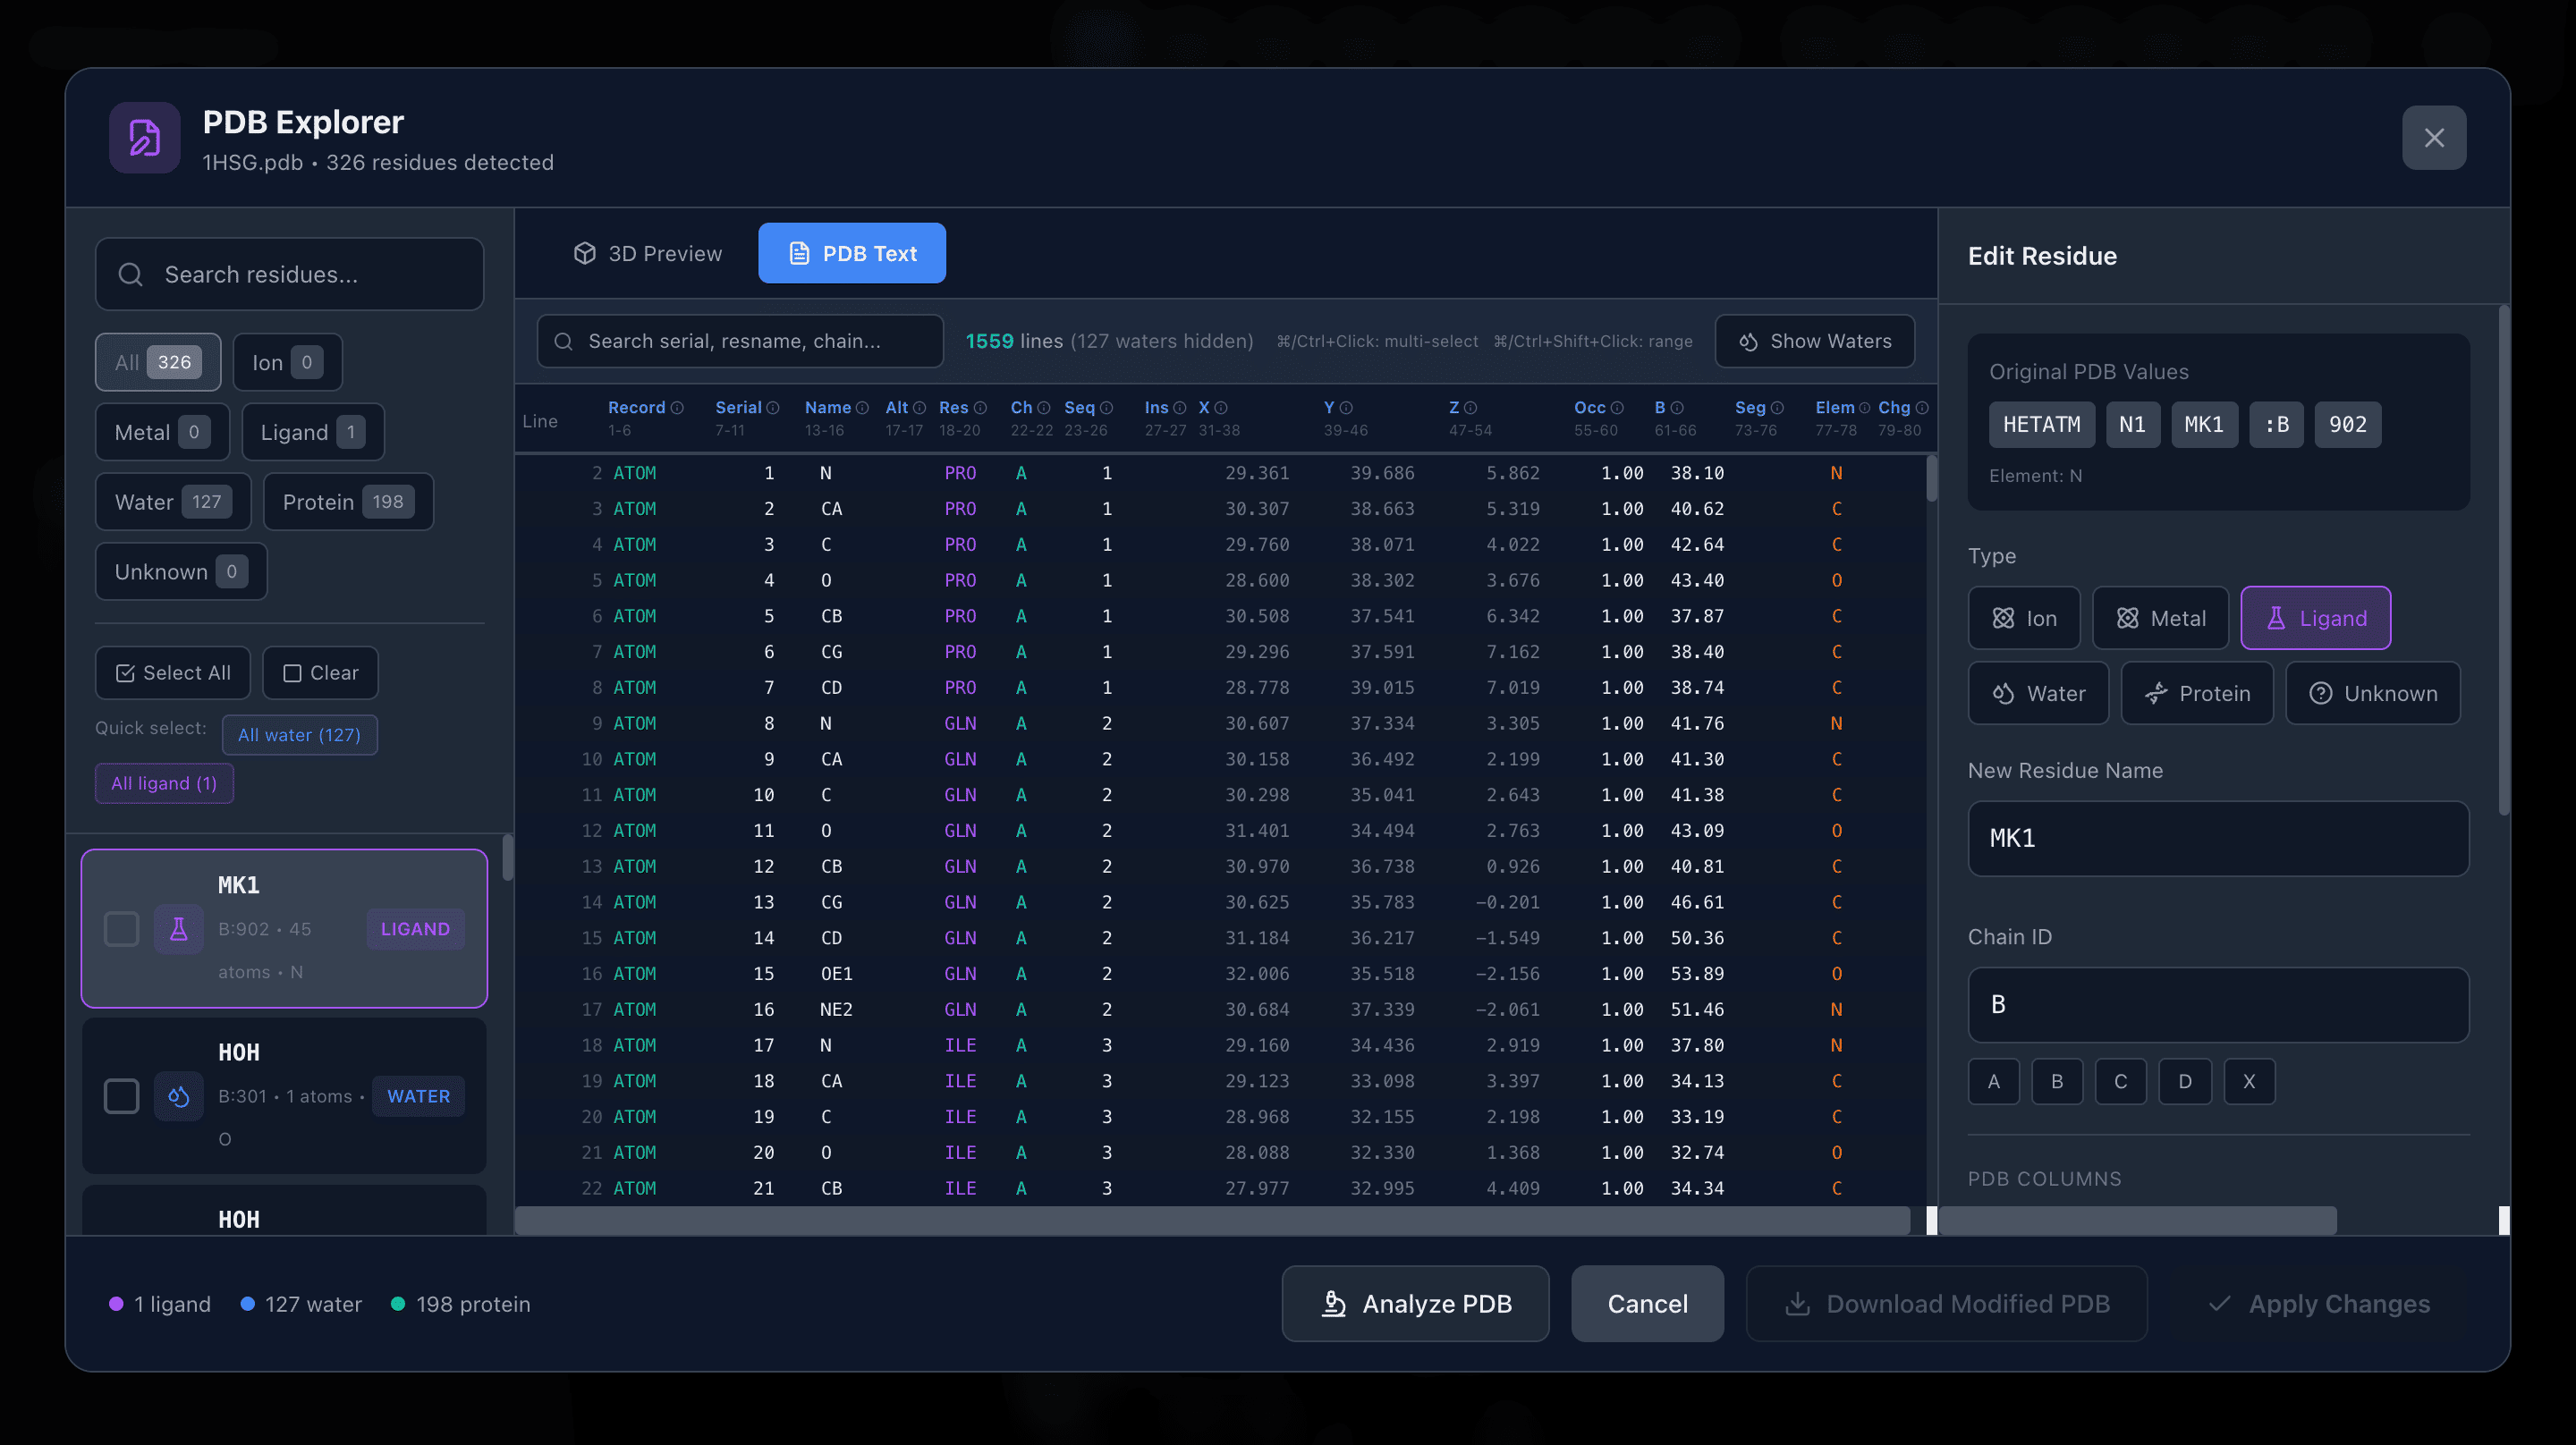The image size is (2576, 1445).
Task: Select the Protein type in Edit Residue panel
Action: click(x=2197, y=692)
